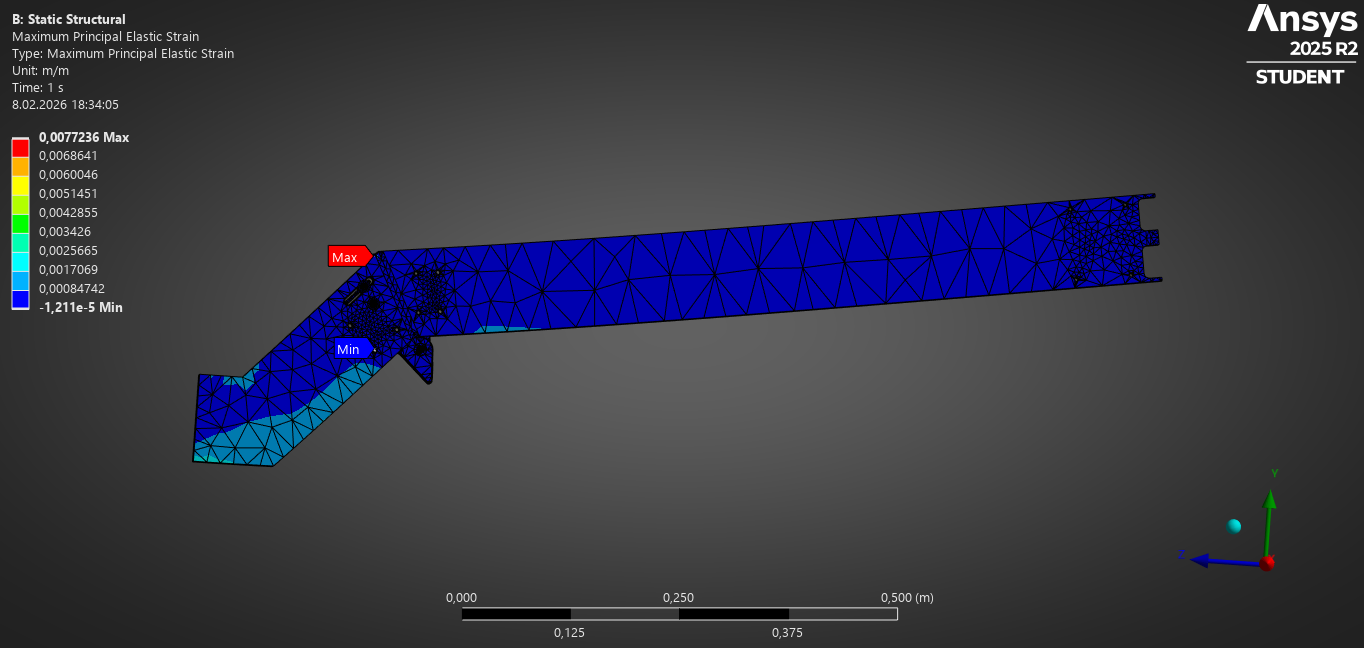Click the 0,500 (m) ruler label
The width and height of the screenshot is (1364, 648).
[907, 597]
